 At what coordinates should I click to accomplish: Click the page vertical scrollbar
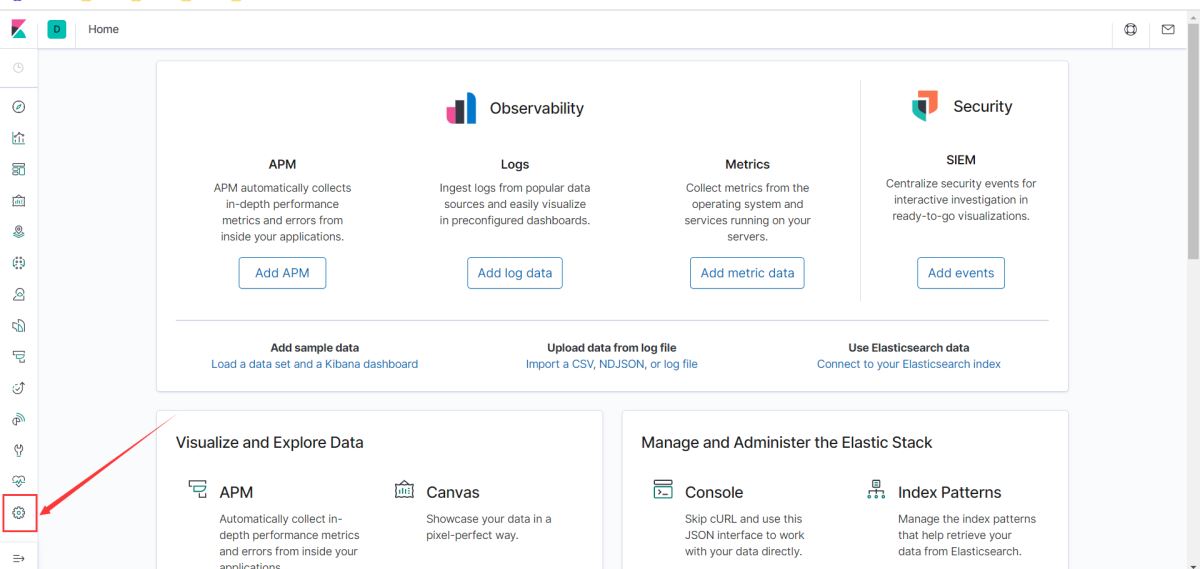(x=1192, y=200)
